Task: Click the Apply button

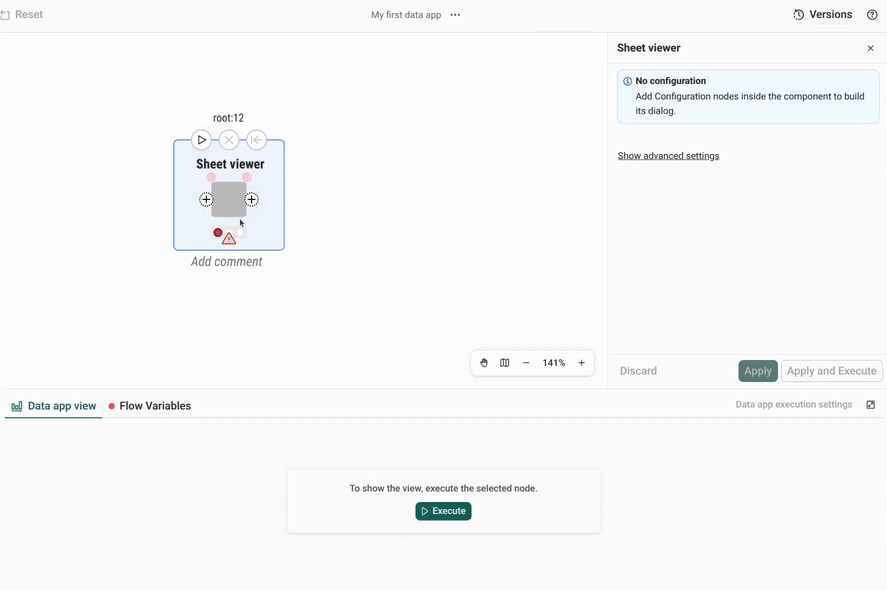Action: [758, 371]
